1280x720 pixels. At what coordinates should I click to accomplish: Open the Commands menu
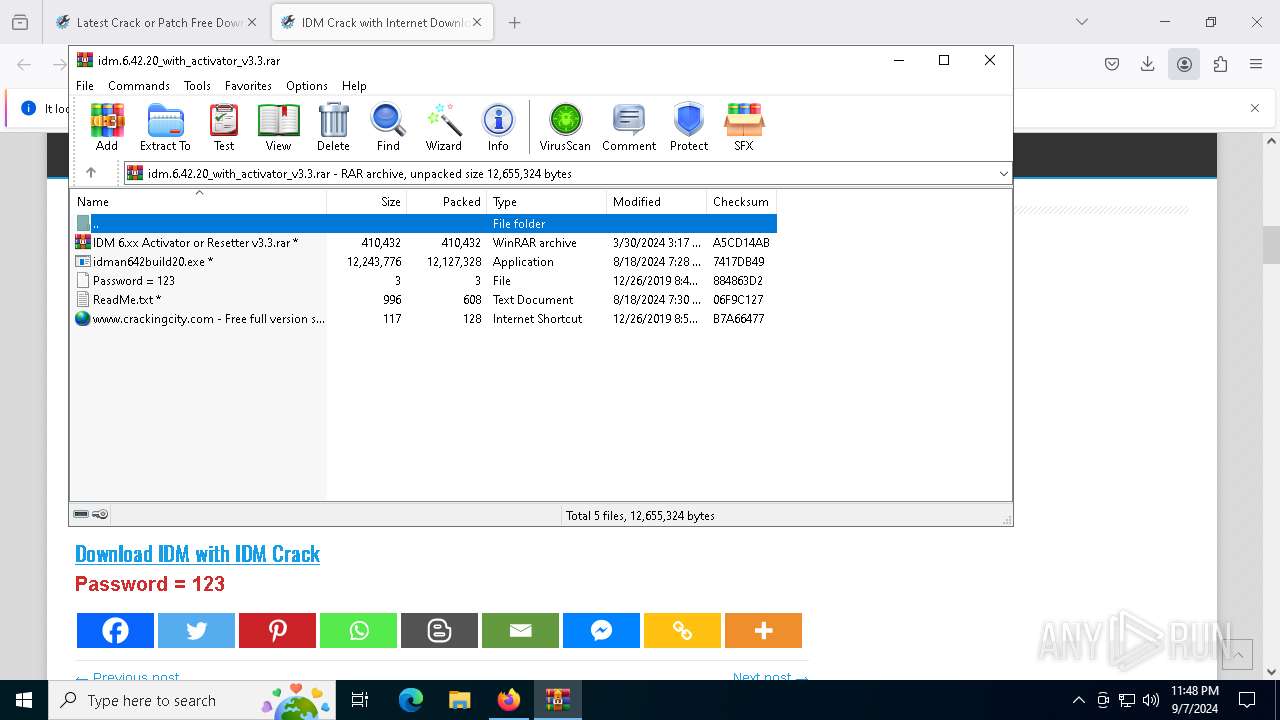point(139,86)
